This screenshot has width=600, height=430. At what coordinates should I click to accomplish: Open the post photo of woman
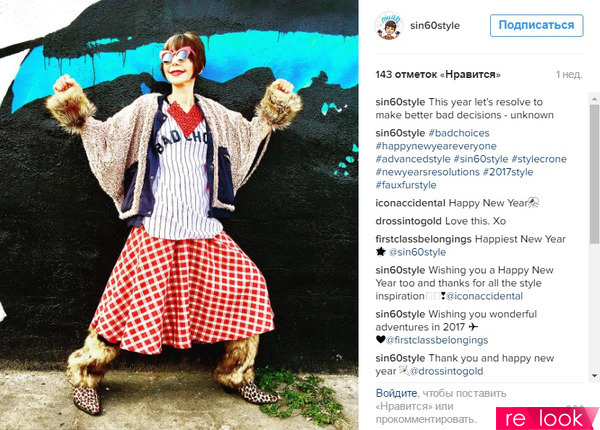pos(179,215)
